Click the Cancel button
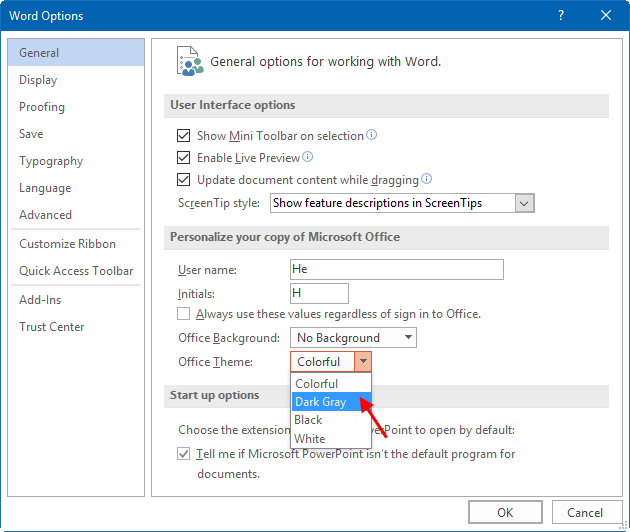Image resolution: width=630 pixels, height=532 pixels. point(585,512)
